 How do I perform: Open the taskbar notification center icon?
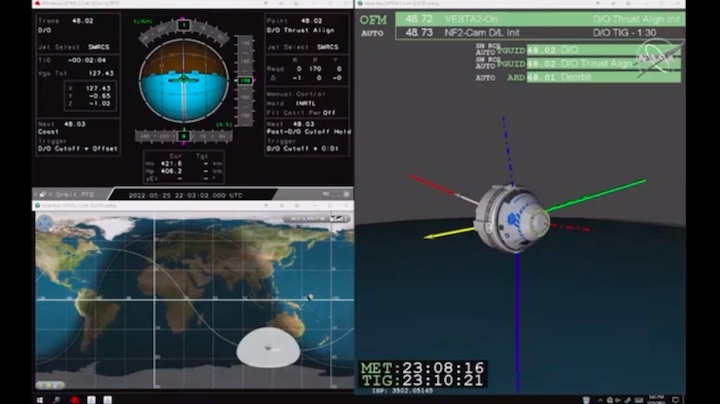(x=675, y=400)
